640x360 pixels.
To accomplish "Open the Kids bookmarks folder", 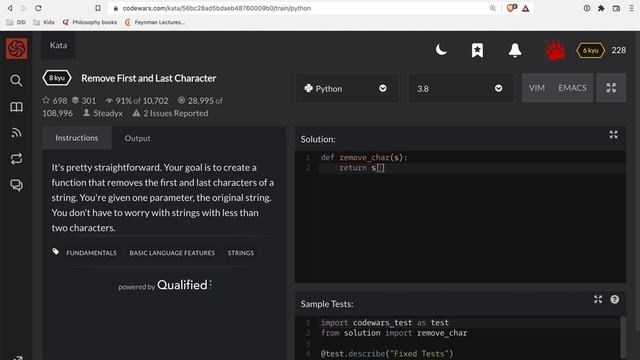I will (x=44, y=22).
